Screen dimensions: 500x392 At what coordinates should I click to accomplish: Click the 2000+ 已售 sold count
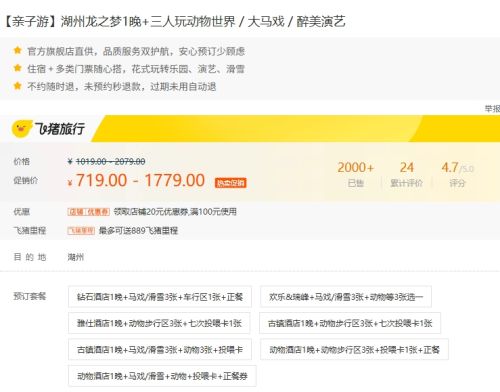[356, 175]
